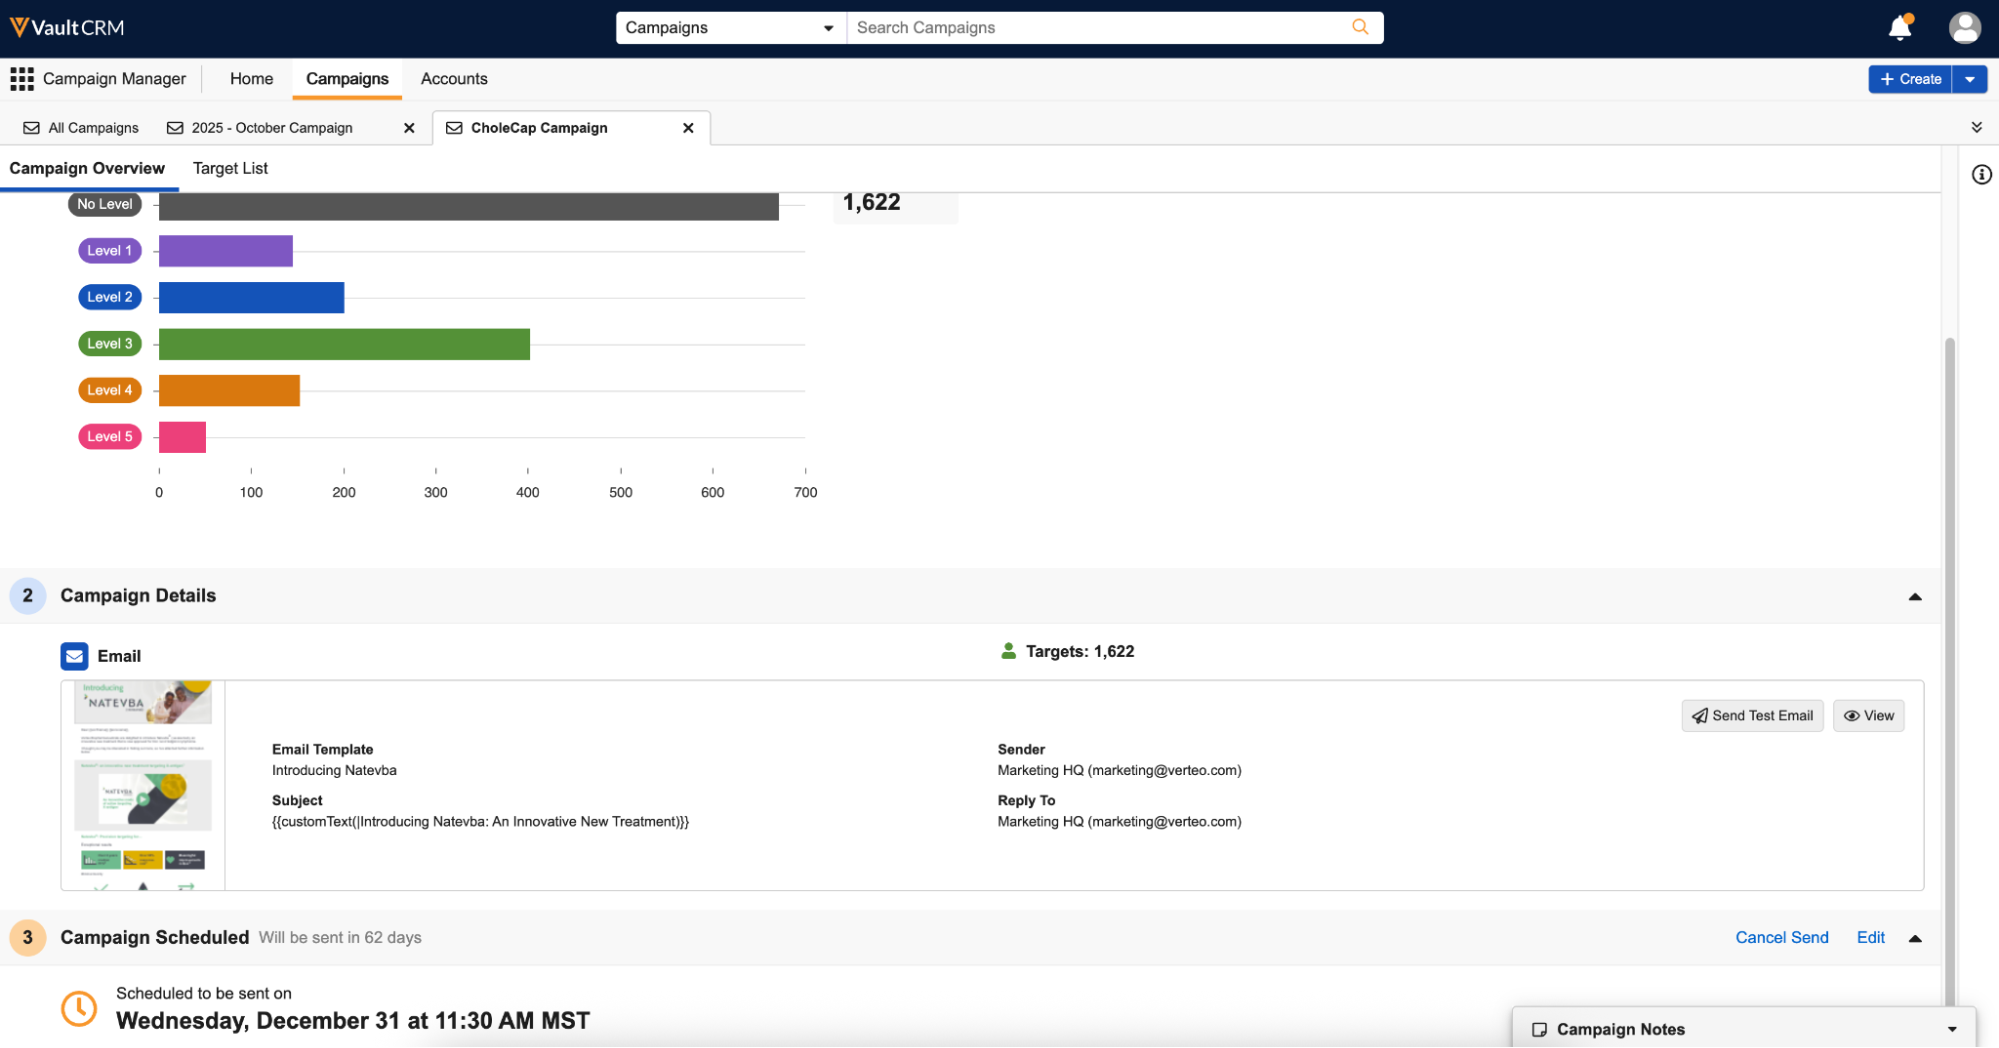The height and width of the screenshot is (1048, 1999).
Task: Expand the Campaign Notes panel
Action: pos(1951,1029)
